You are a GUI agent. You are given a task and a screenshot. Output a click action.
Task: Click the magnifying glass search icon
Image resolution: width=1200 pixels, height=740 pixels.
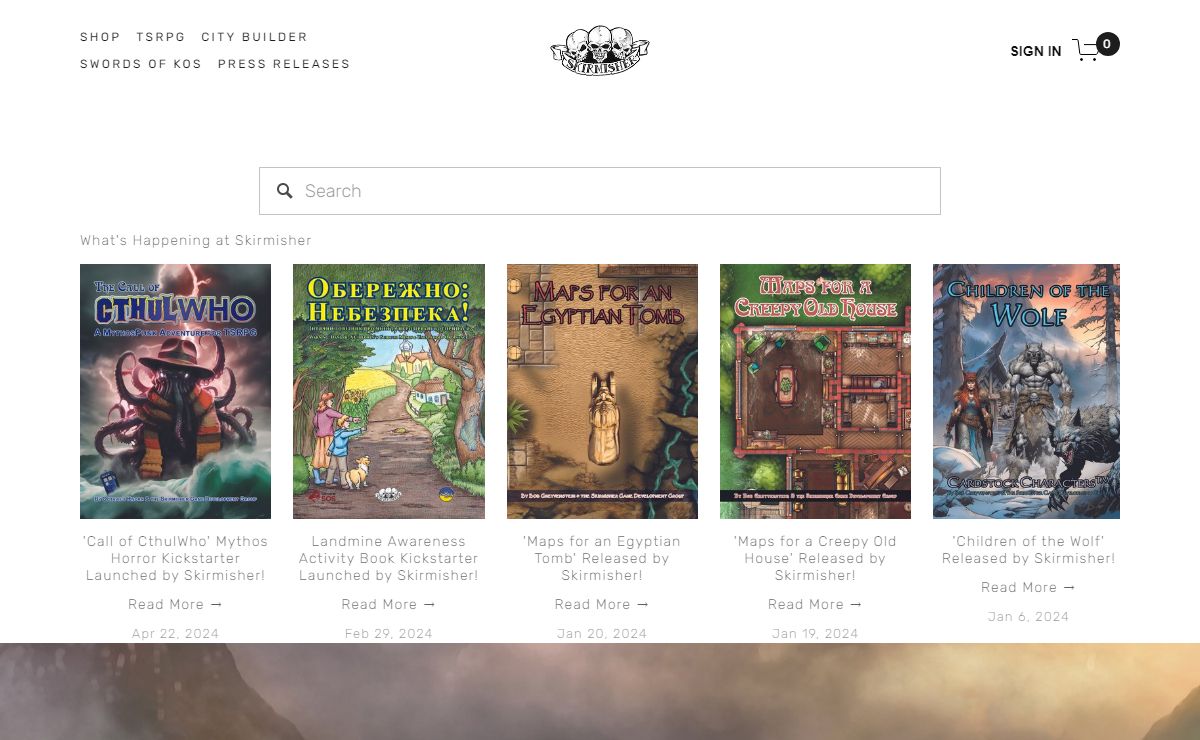285,191
